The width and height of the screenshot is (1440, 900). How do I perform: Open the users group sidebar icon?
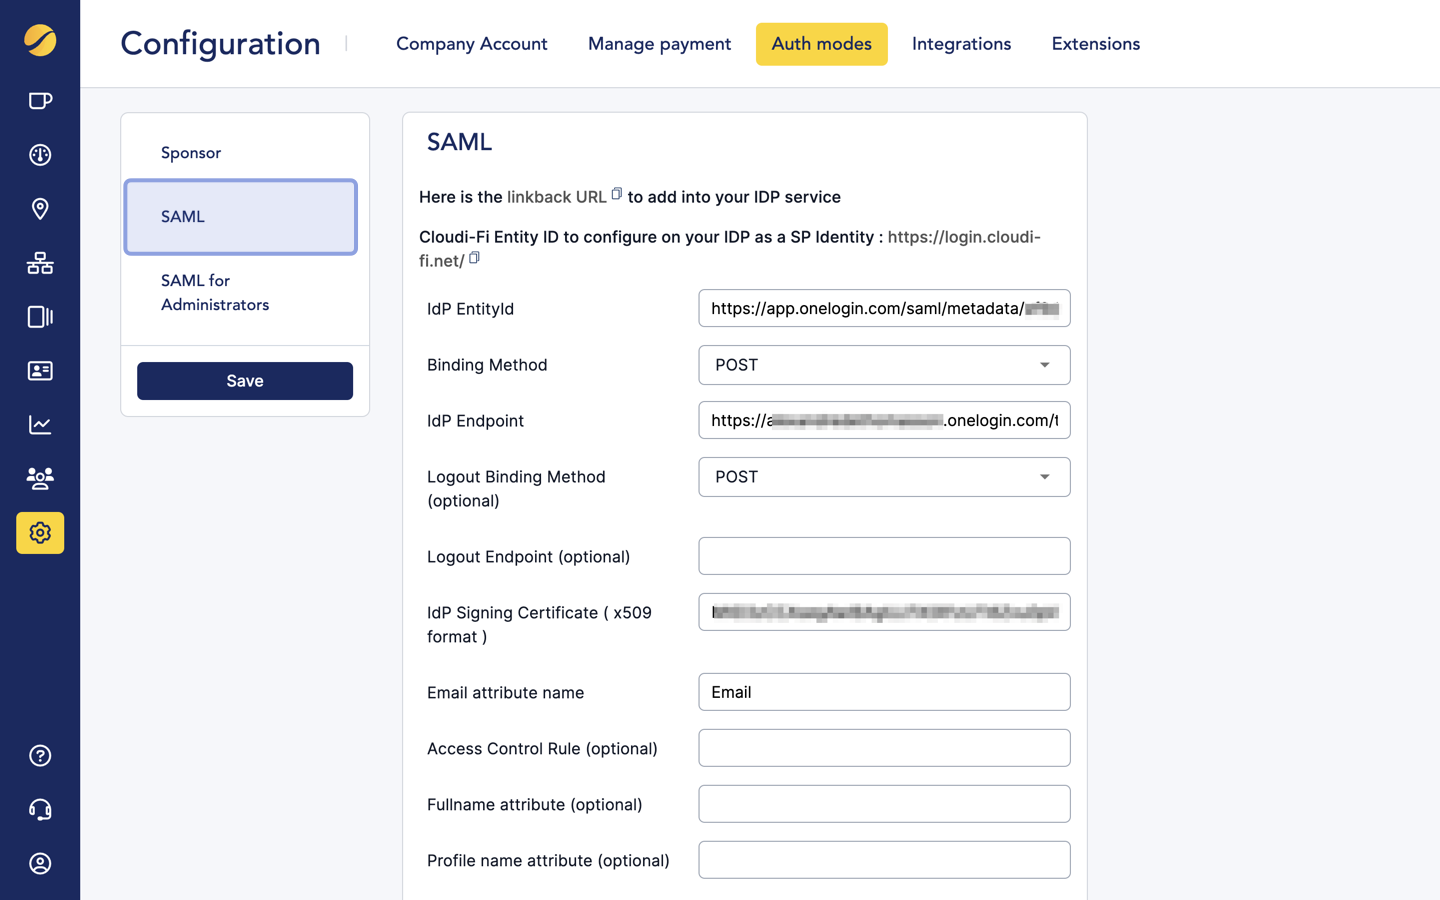[x=40, y=478]
